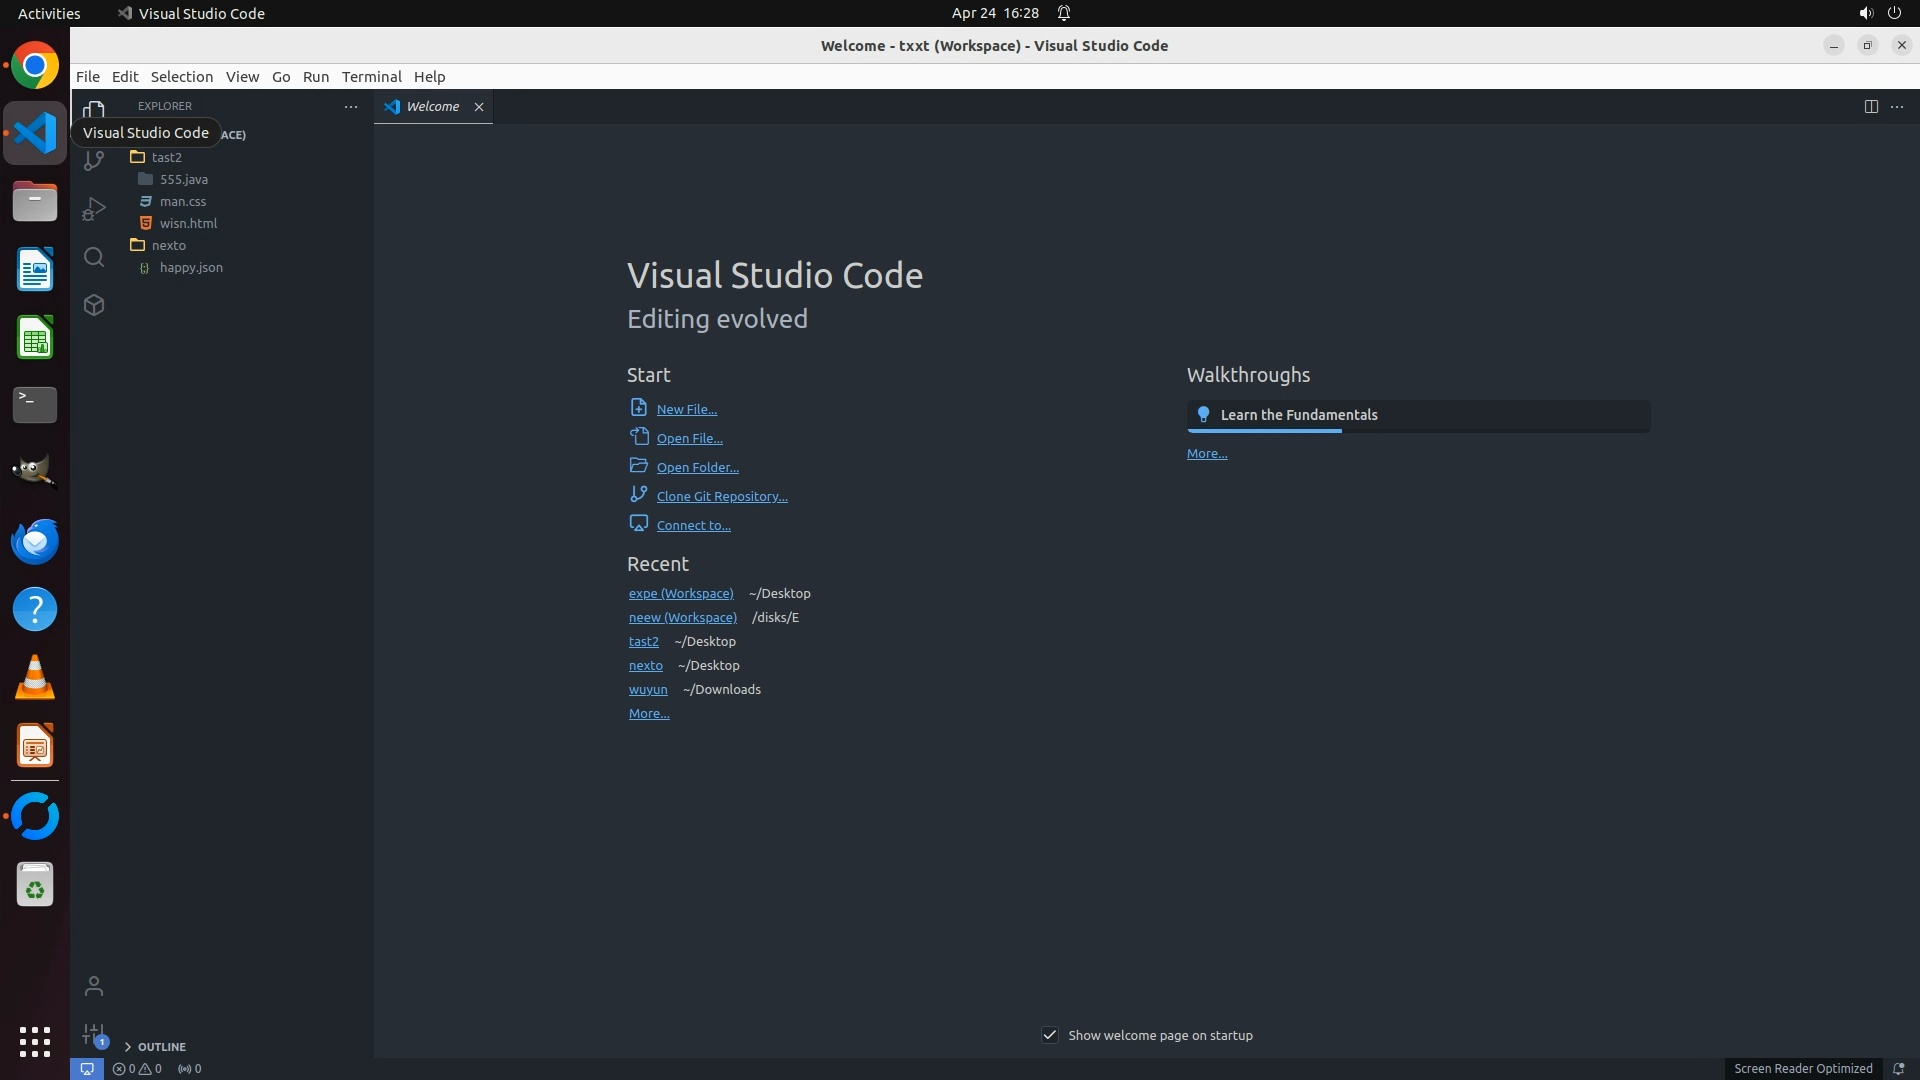This screenshot has width=1920, height=1080.
Task: Toggle Screen Reader Optimized status item
Action: point(1802,1068)
